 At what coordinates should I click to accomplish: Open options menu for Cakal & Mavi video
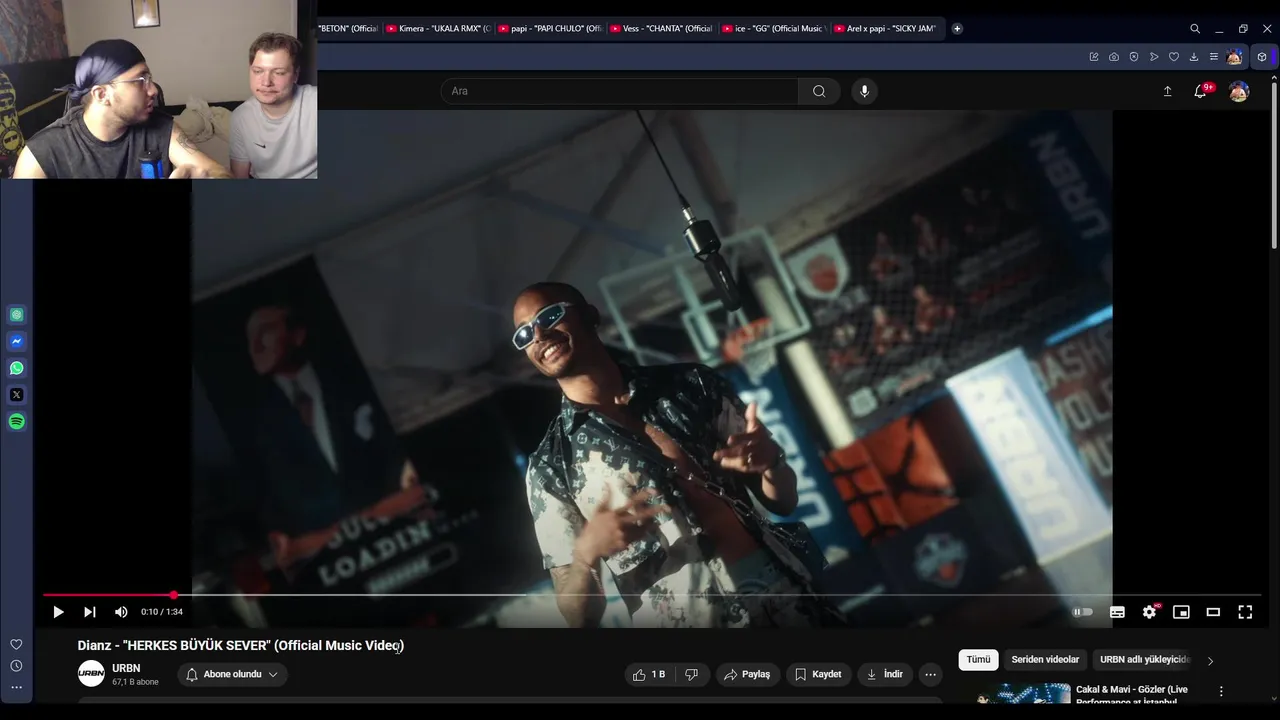point(1221,691)
